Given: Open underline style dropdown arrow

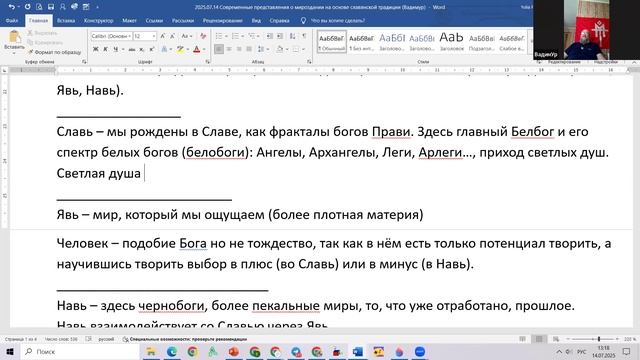Looking at the screenshot, I should click(x=123, y=49).
